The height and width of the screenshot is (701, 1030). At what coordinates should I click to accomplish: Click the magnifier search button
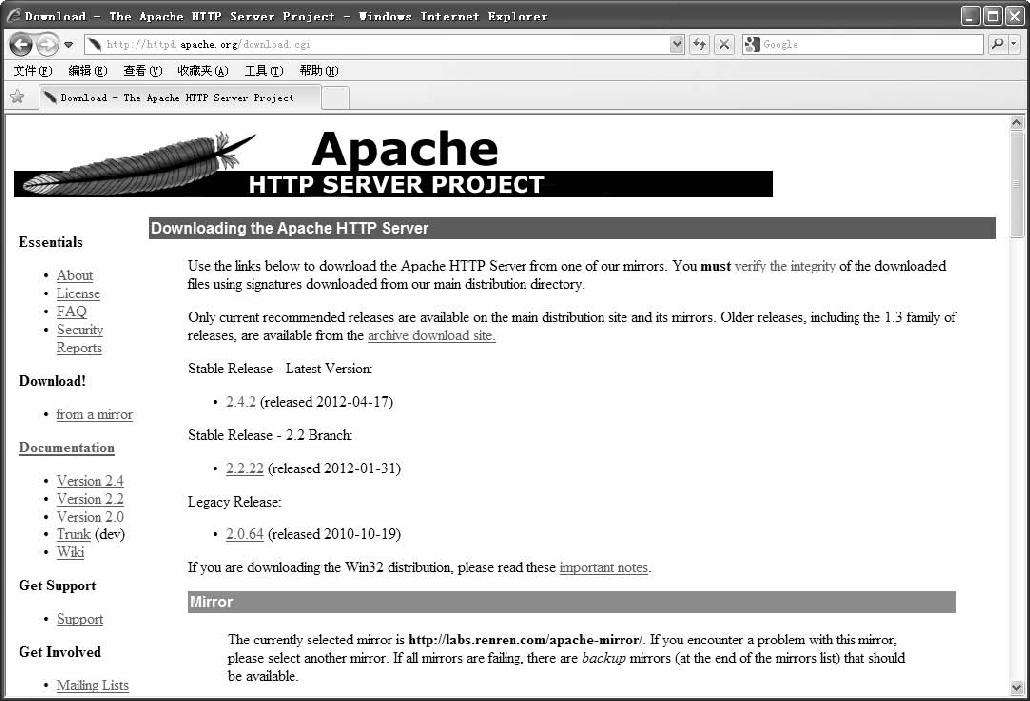[997, 45]
